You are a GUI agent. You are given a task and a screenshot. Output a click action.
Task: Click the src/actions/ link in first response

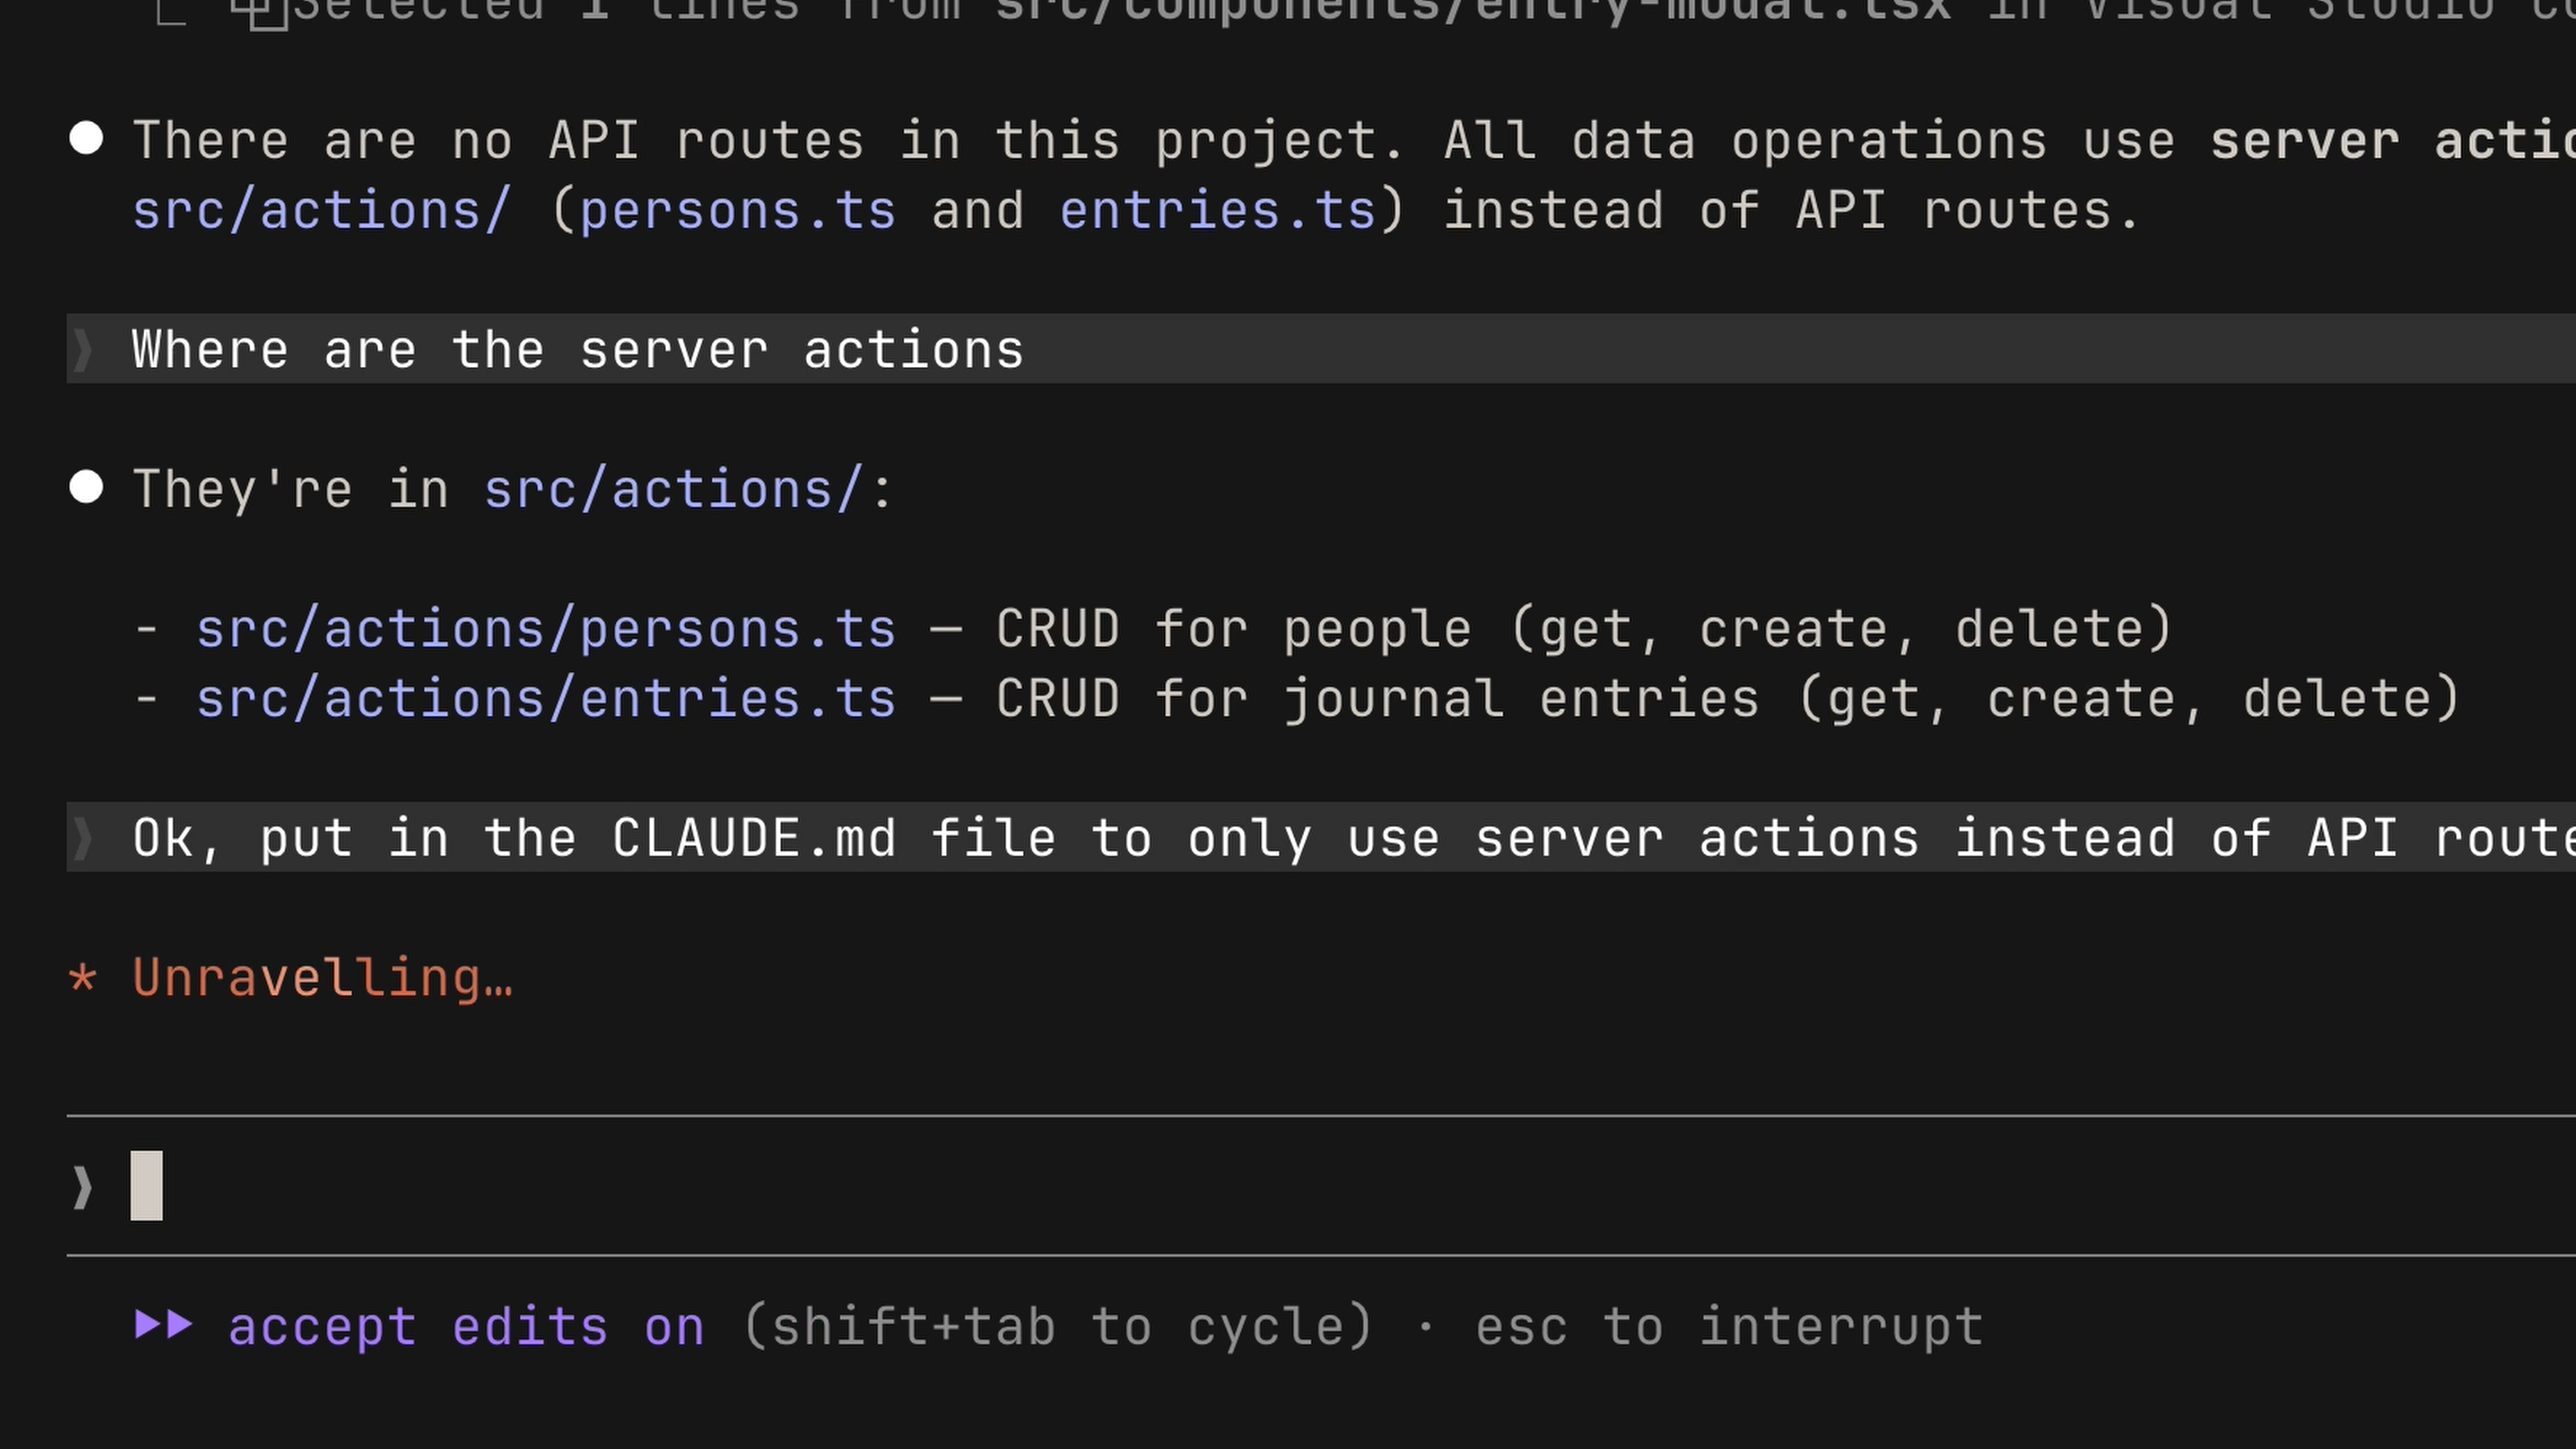coord(322,210)
